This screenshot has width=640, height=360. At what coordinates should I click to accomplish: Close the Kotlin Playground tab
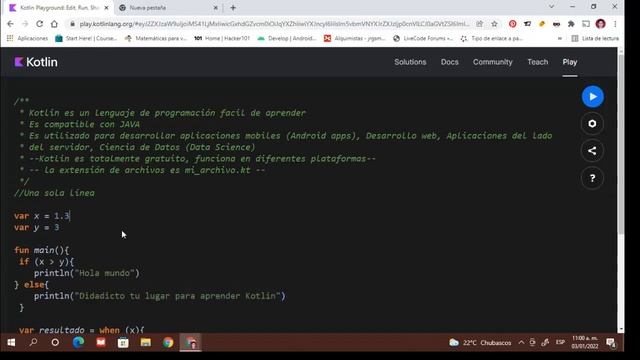(106, 8)
